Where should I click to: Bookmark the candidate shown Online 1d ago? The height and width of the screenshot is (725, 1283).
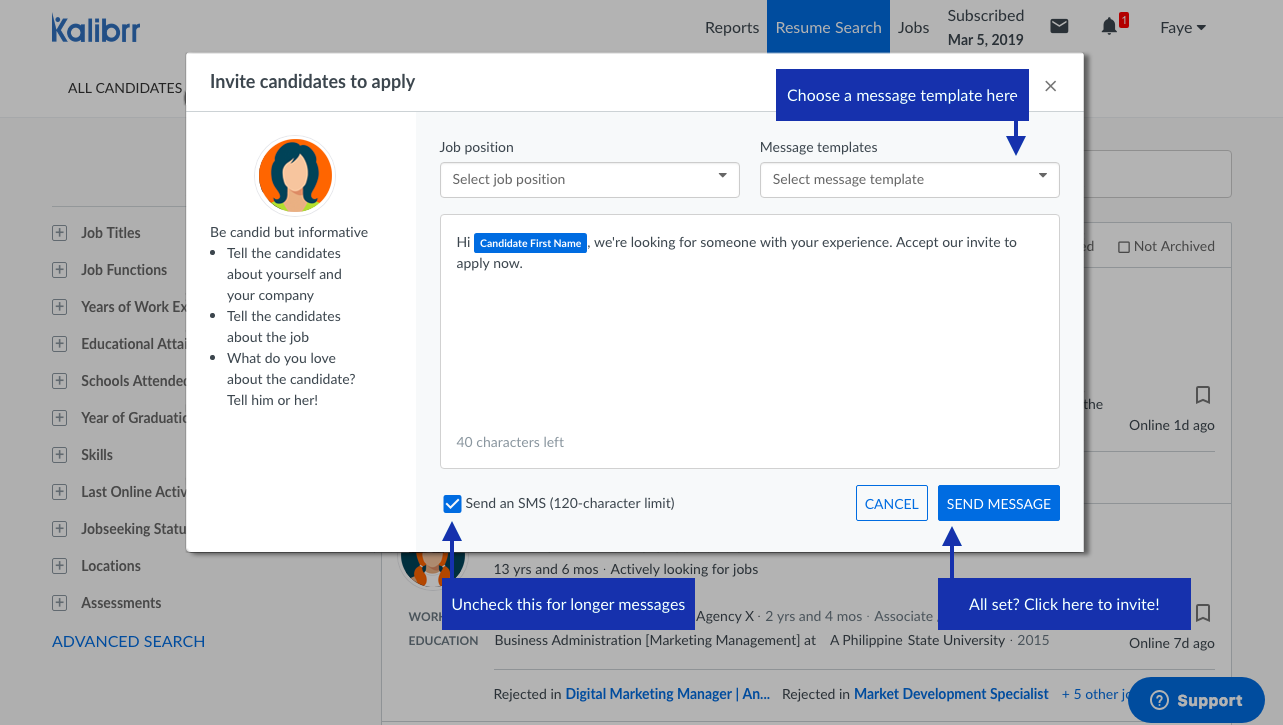(x=1203, y=394)
